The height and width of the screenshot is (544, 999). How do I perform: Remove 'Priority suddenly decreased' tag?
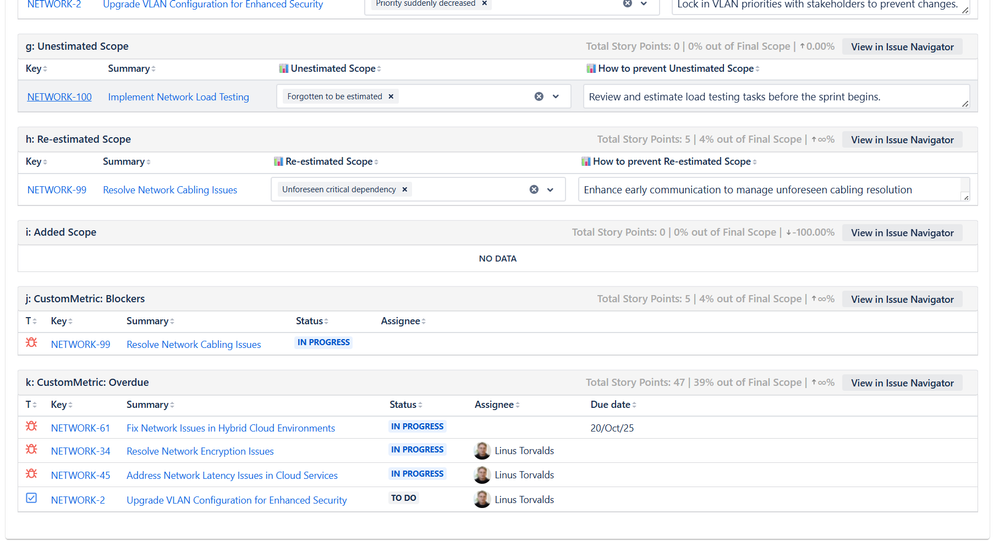[x=485, y=4]
